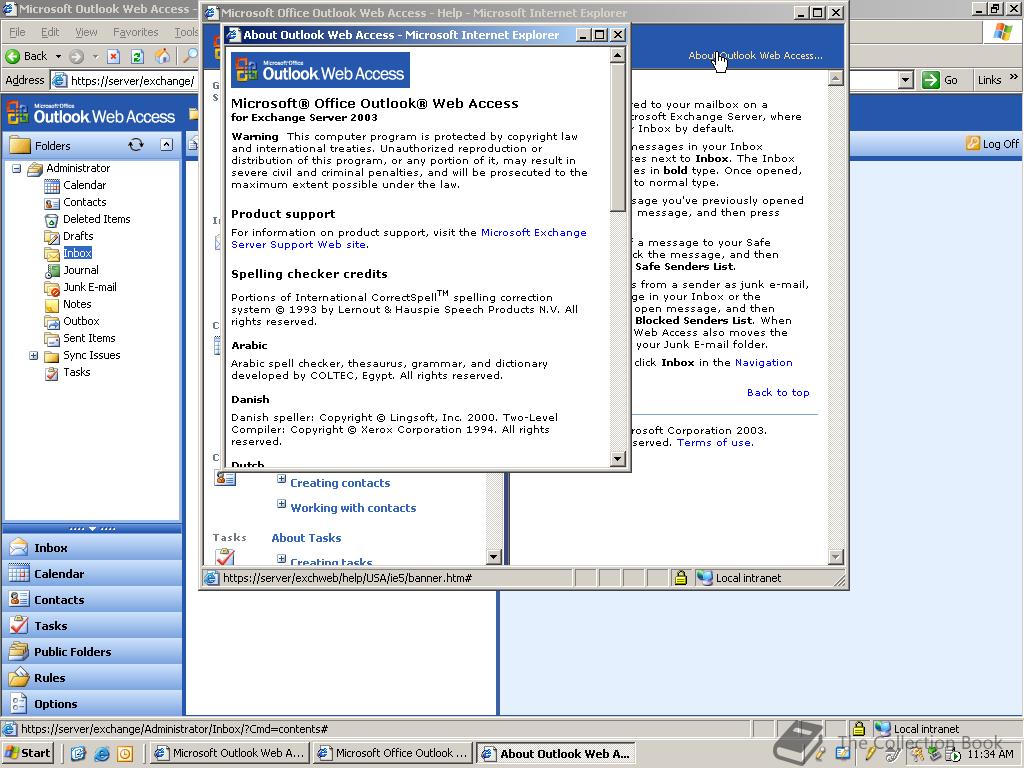Screen dimensions: 1024x768
Task: Switch to Microsoft Office Outlook Help taskbar window
Action: point(392,754)
